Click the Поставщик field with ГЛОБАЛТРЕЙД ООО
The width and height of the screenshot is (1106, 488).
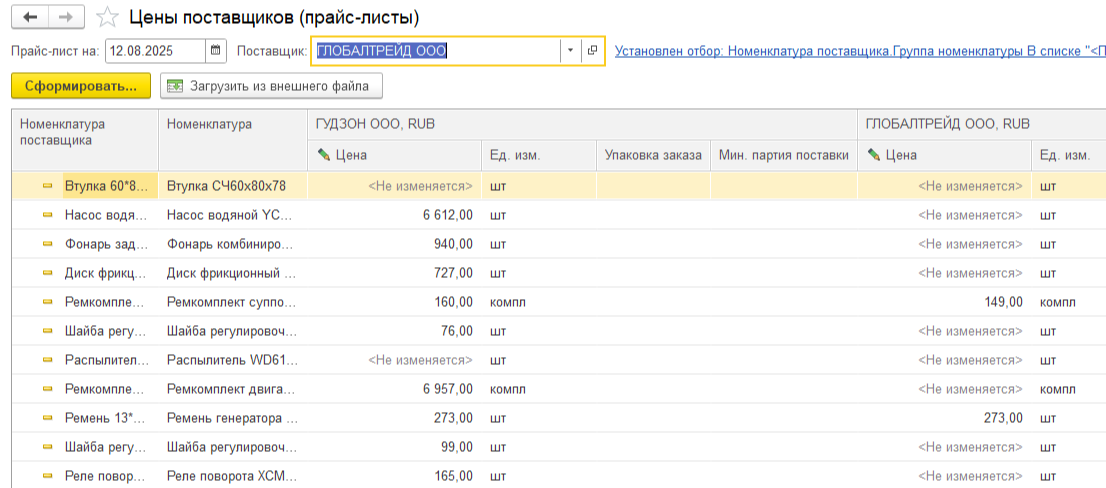[436, 51]
